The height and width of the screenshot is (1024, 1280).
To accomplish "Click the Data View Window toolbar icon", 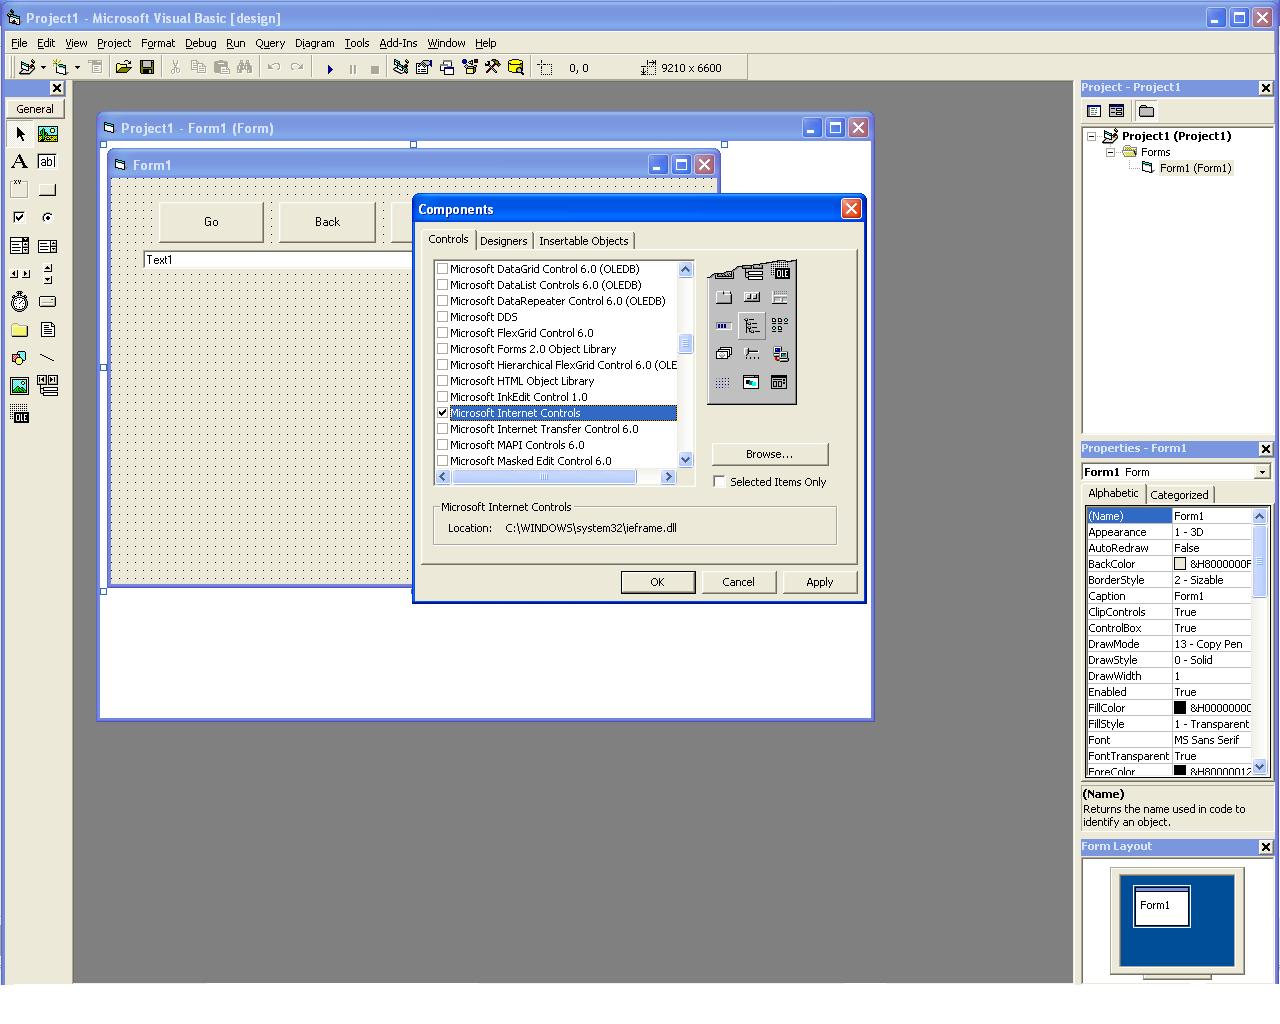I will (516, 68).
